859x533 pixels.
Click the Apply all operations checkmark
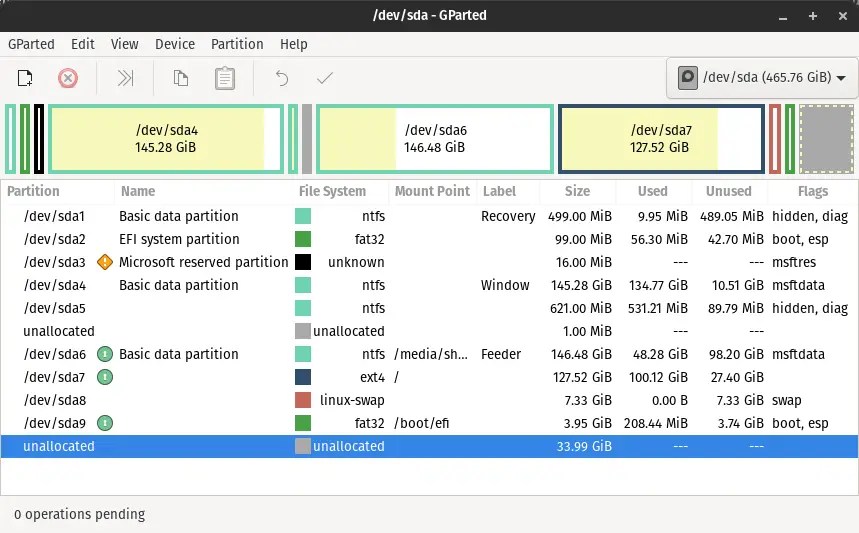coord(325,78)
